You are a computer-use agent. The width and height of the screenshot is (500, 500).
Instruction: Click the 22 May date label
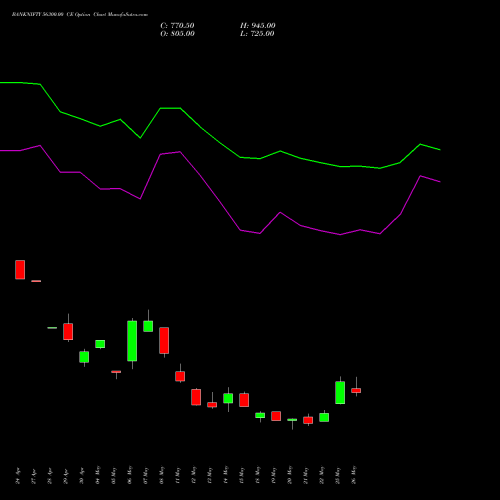coord(322,475)
